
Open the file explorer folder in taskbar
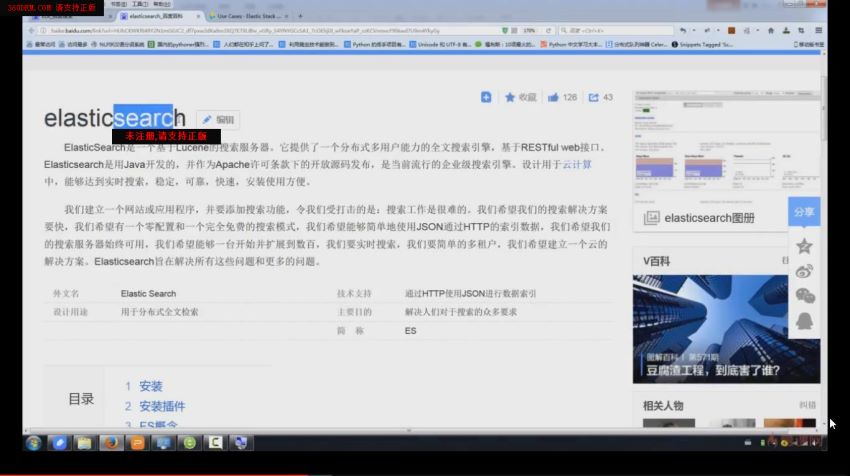pos(85,443)
